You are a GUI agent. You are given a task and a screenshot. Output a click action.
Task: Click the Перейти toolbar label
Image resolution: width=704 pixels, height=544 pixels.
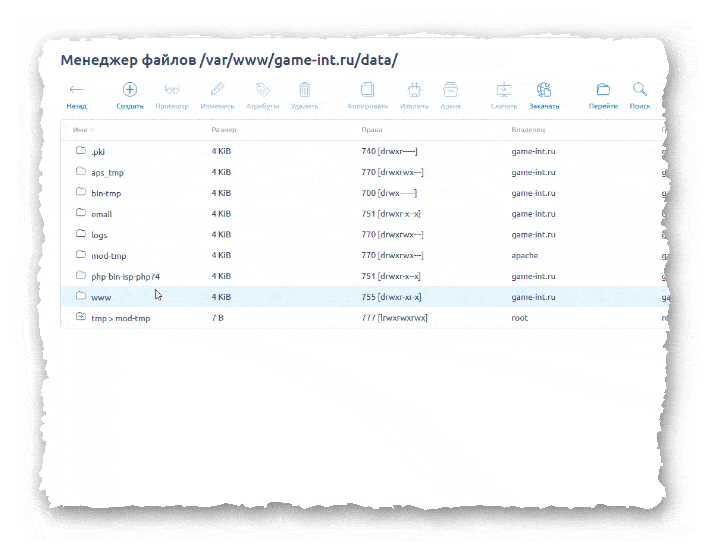tap(603, 106)
